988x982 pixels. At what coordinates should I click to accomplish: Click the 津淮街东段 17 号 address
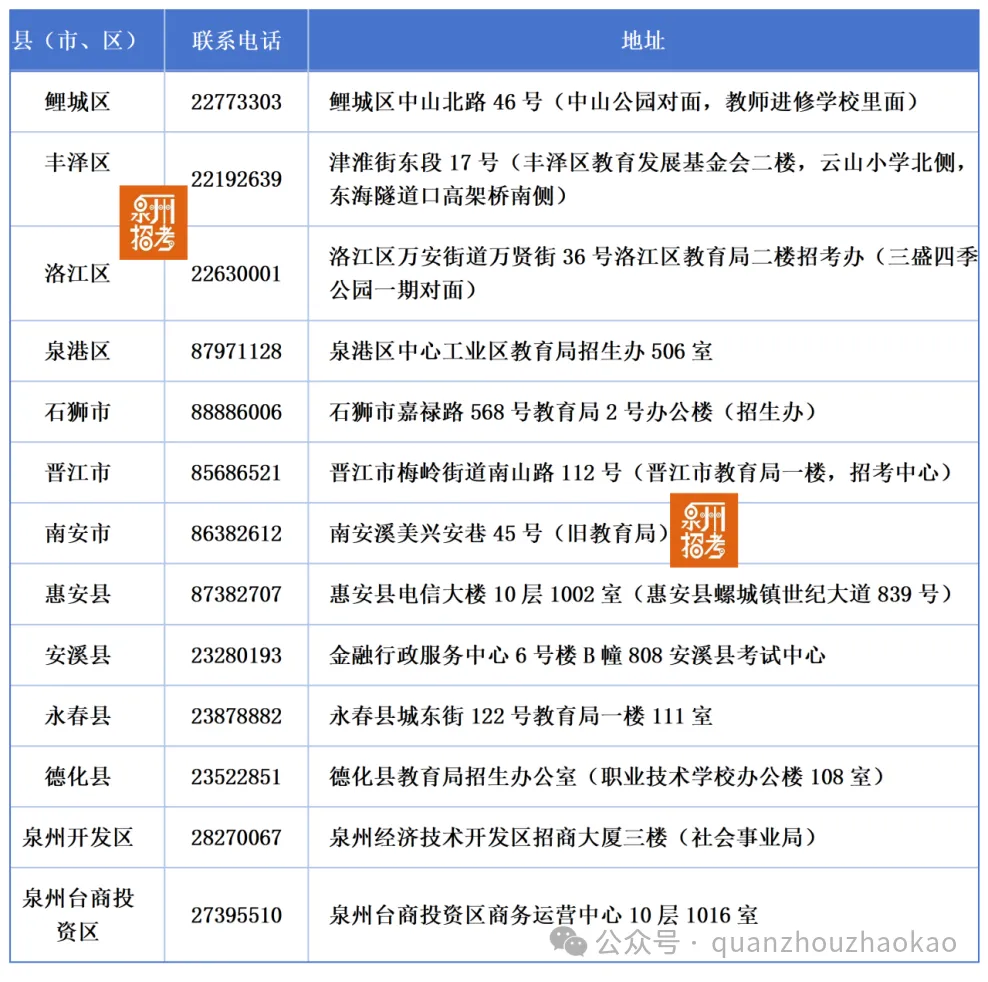pos(648,179)
